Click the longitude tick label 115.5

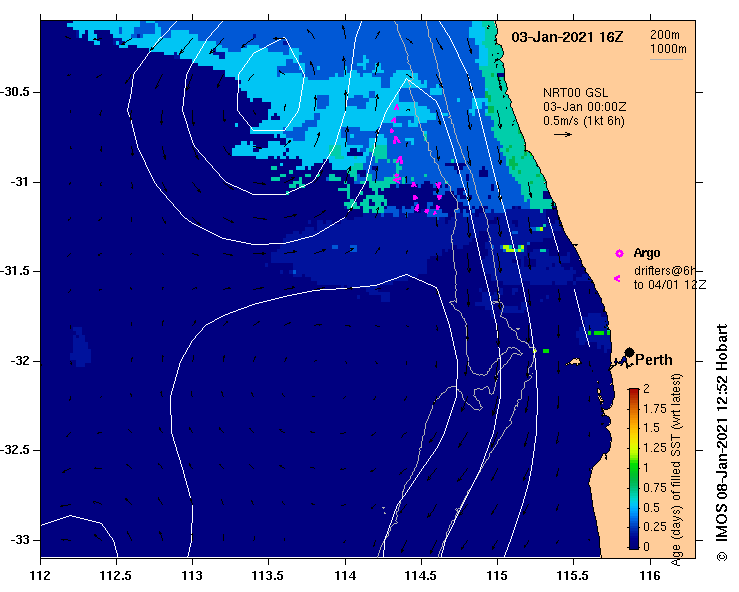click(x=574, y=576)
